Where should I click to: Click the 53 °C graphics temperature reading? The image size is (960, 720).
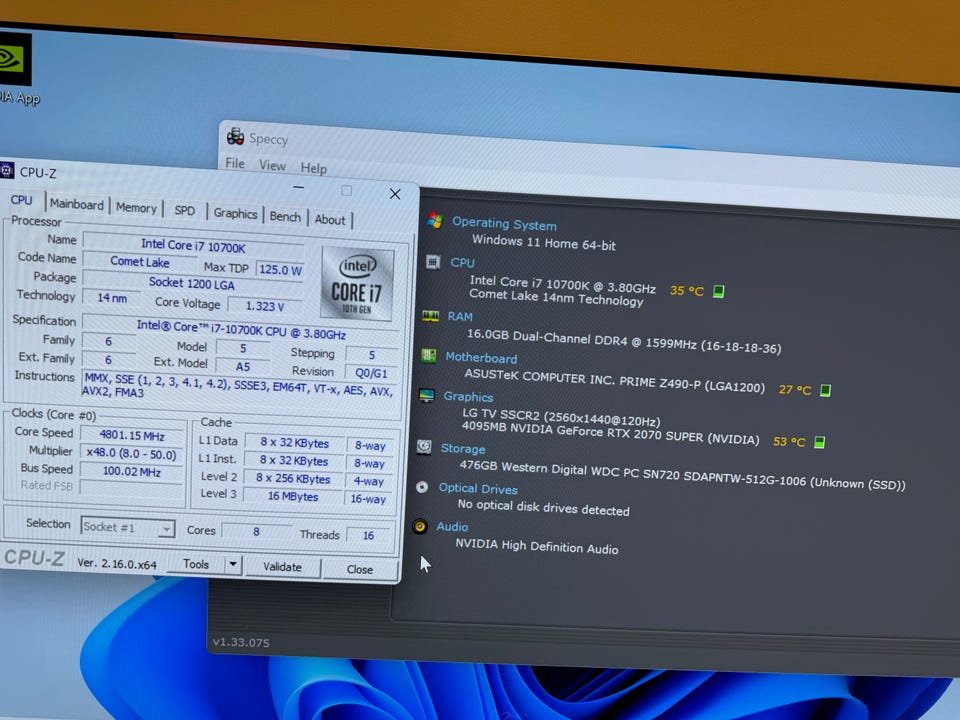(789, 441)
